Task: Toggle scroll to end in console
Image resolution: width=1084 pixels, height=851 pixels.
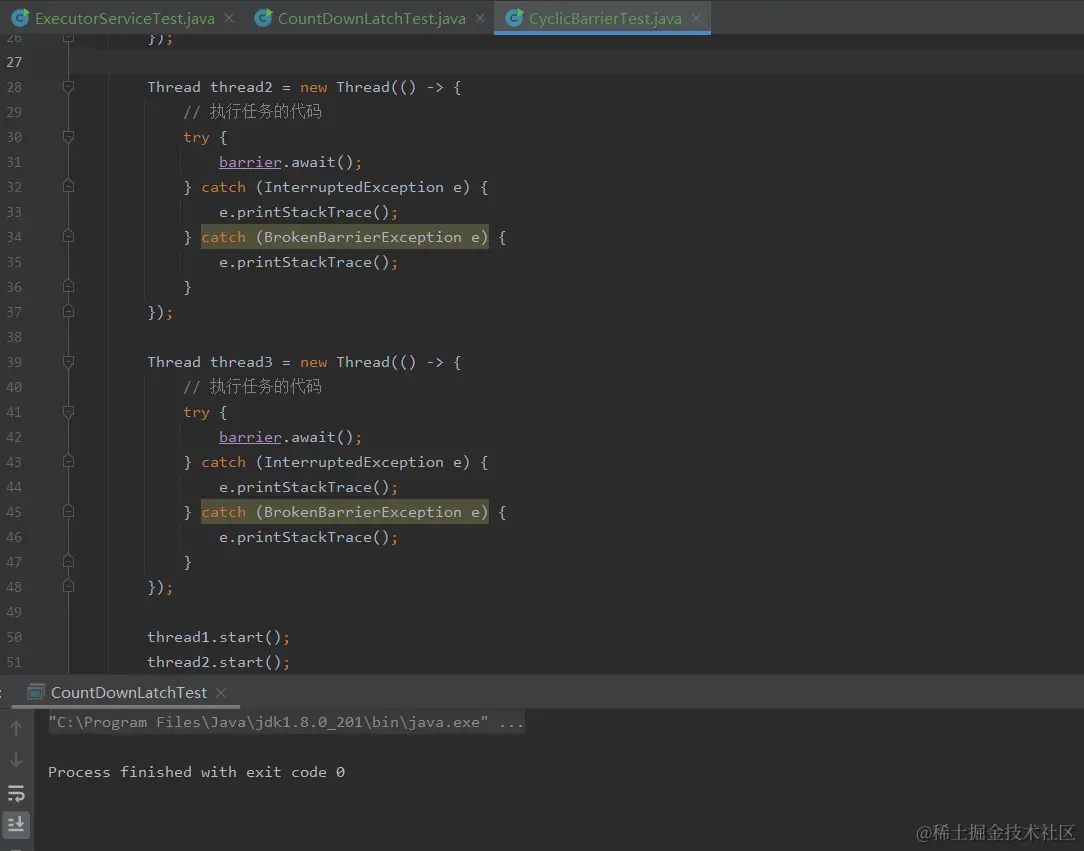Action: tap(17, 824)
